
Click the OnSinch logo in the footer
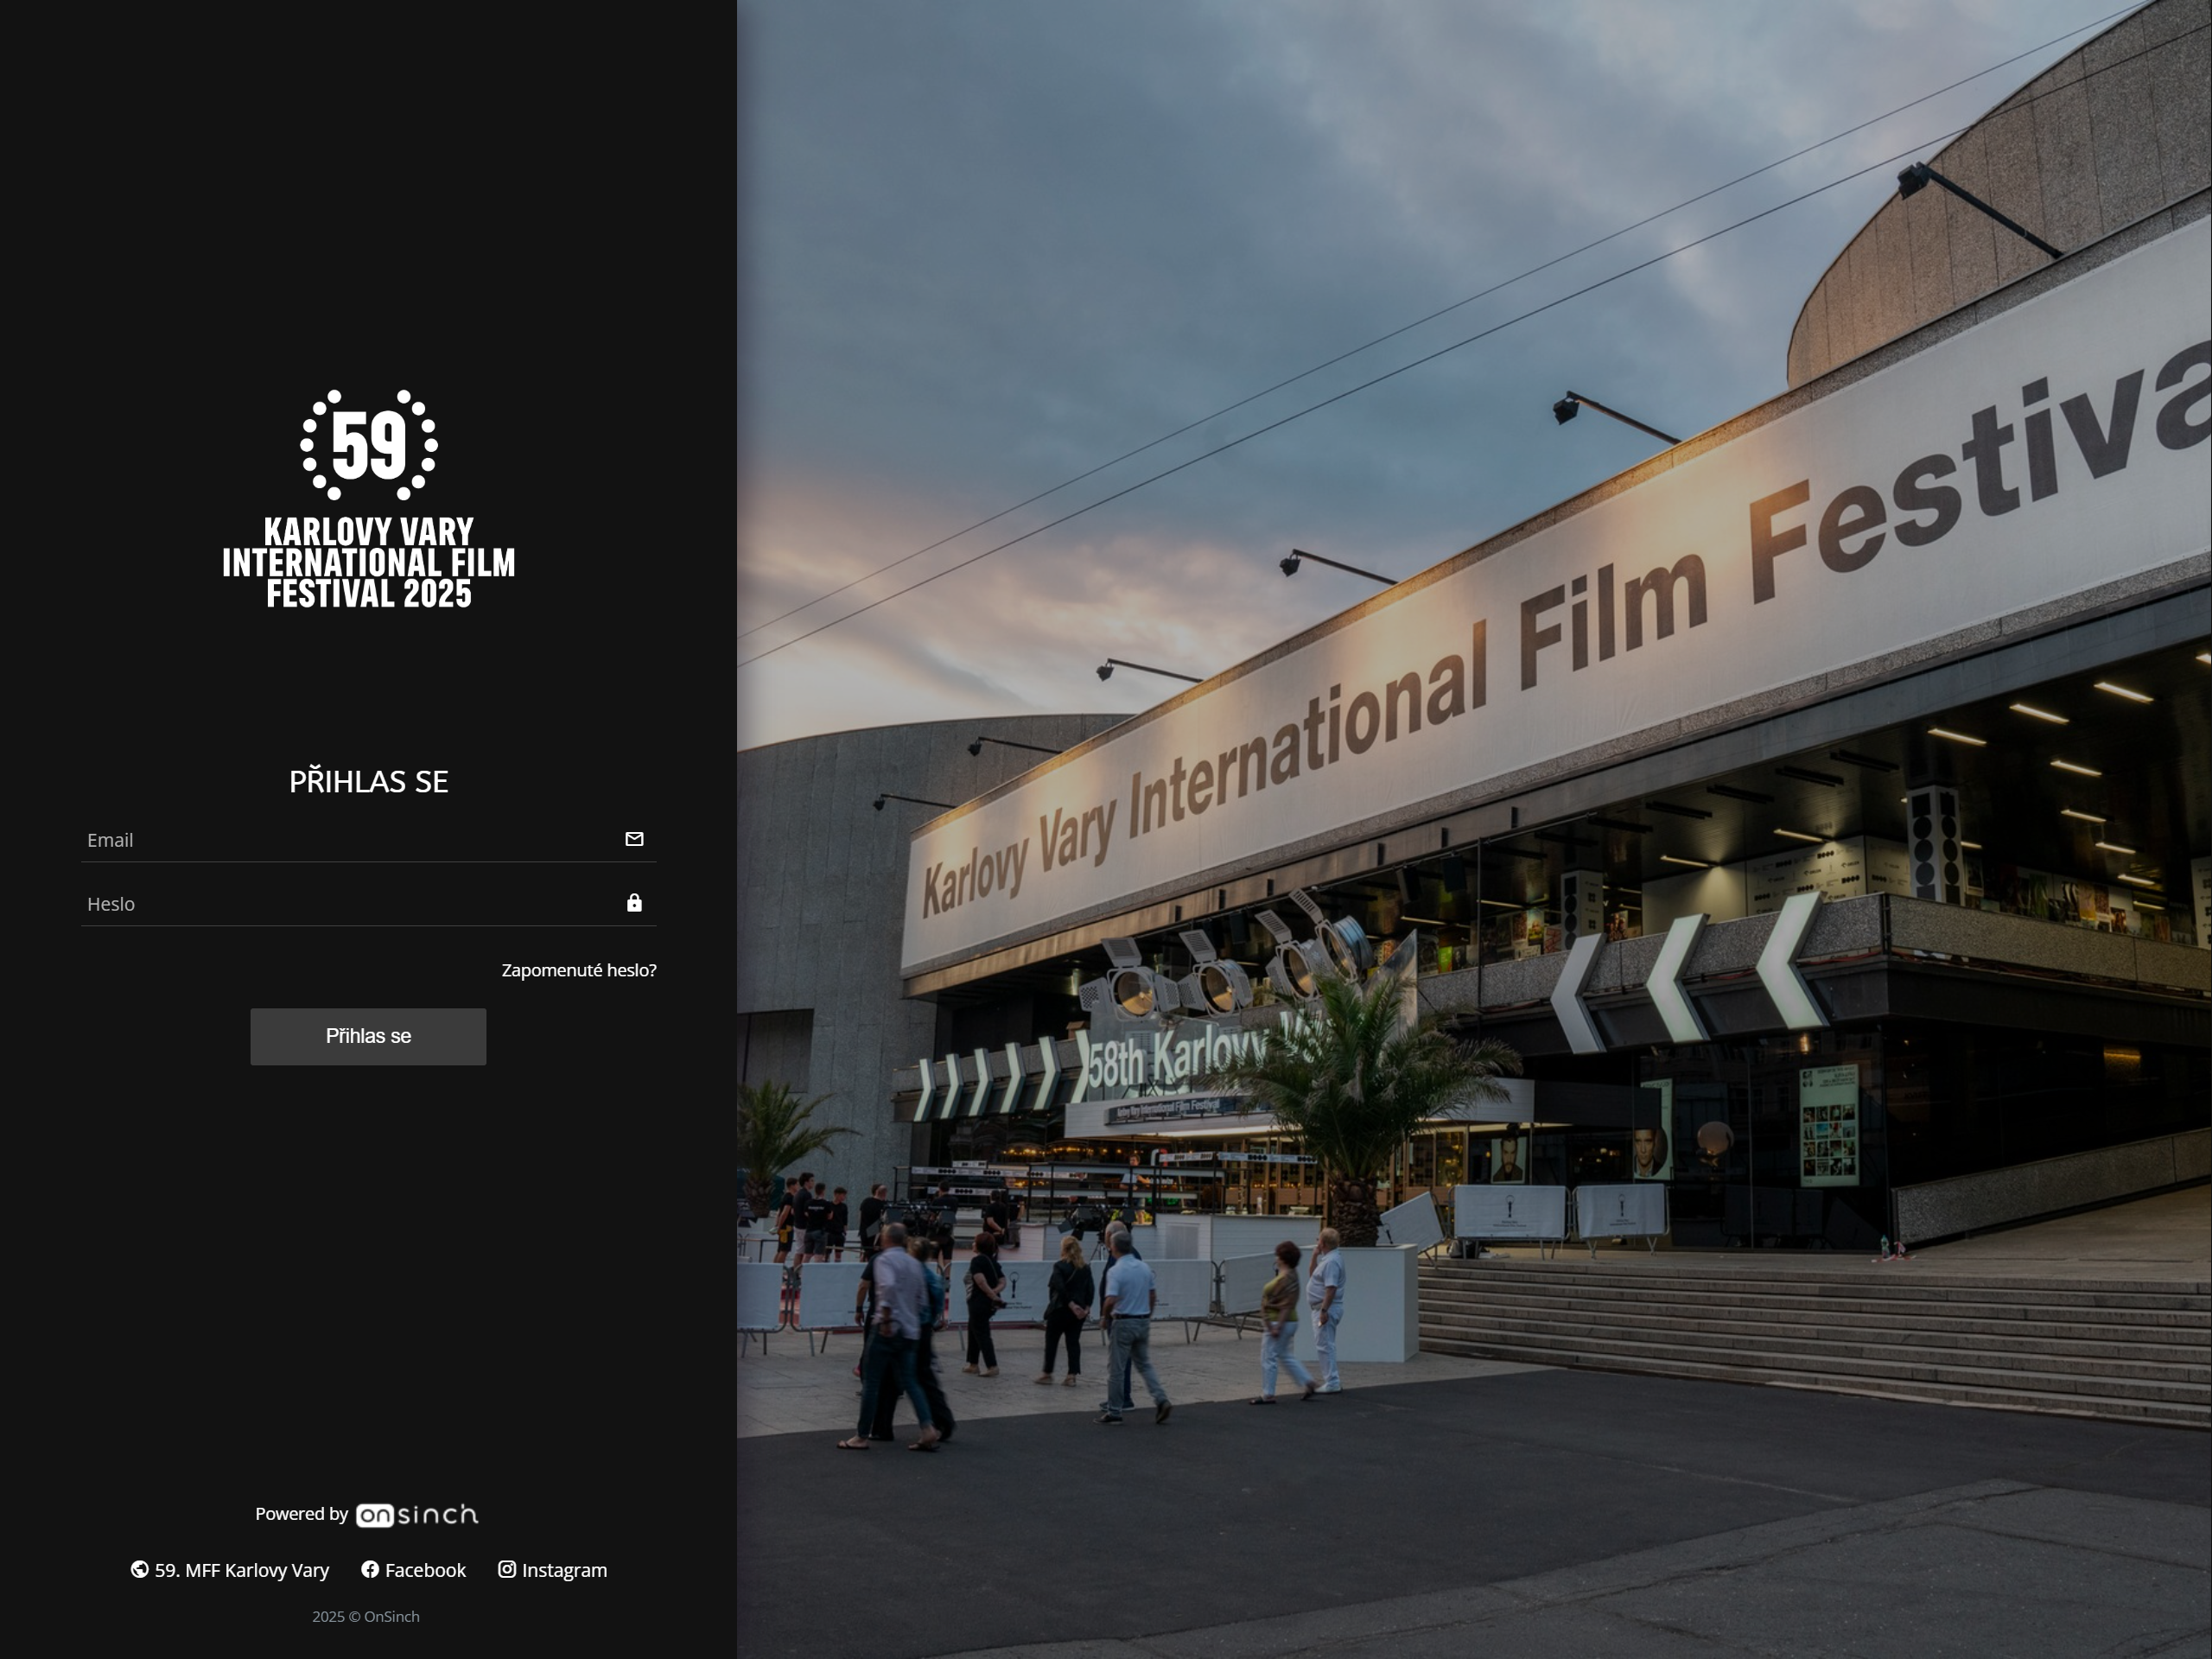(x=417, y=1514)
